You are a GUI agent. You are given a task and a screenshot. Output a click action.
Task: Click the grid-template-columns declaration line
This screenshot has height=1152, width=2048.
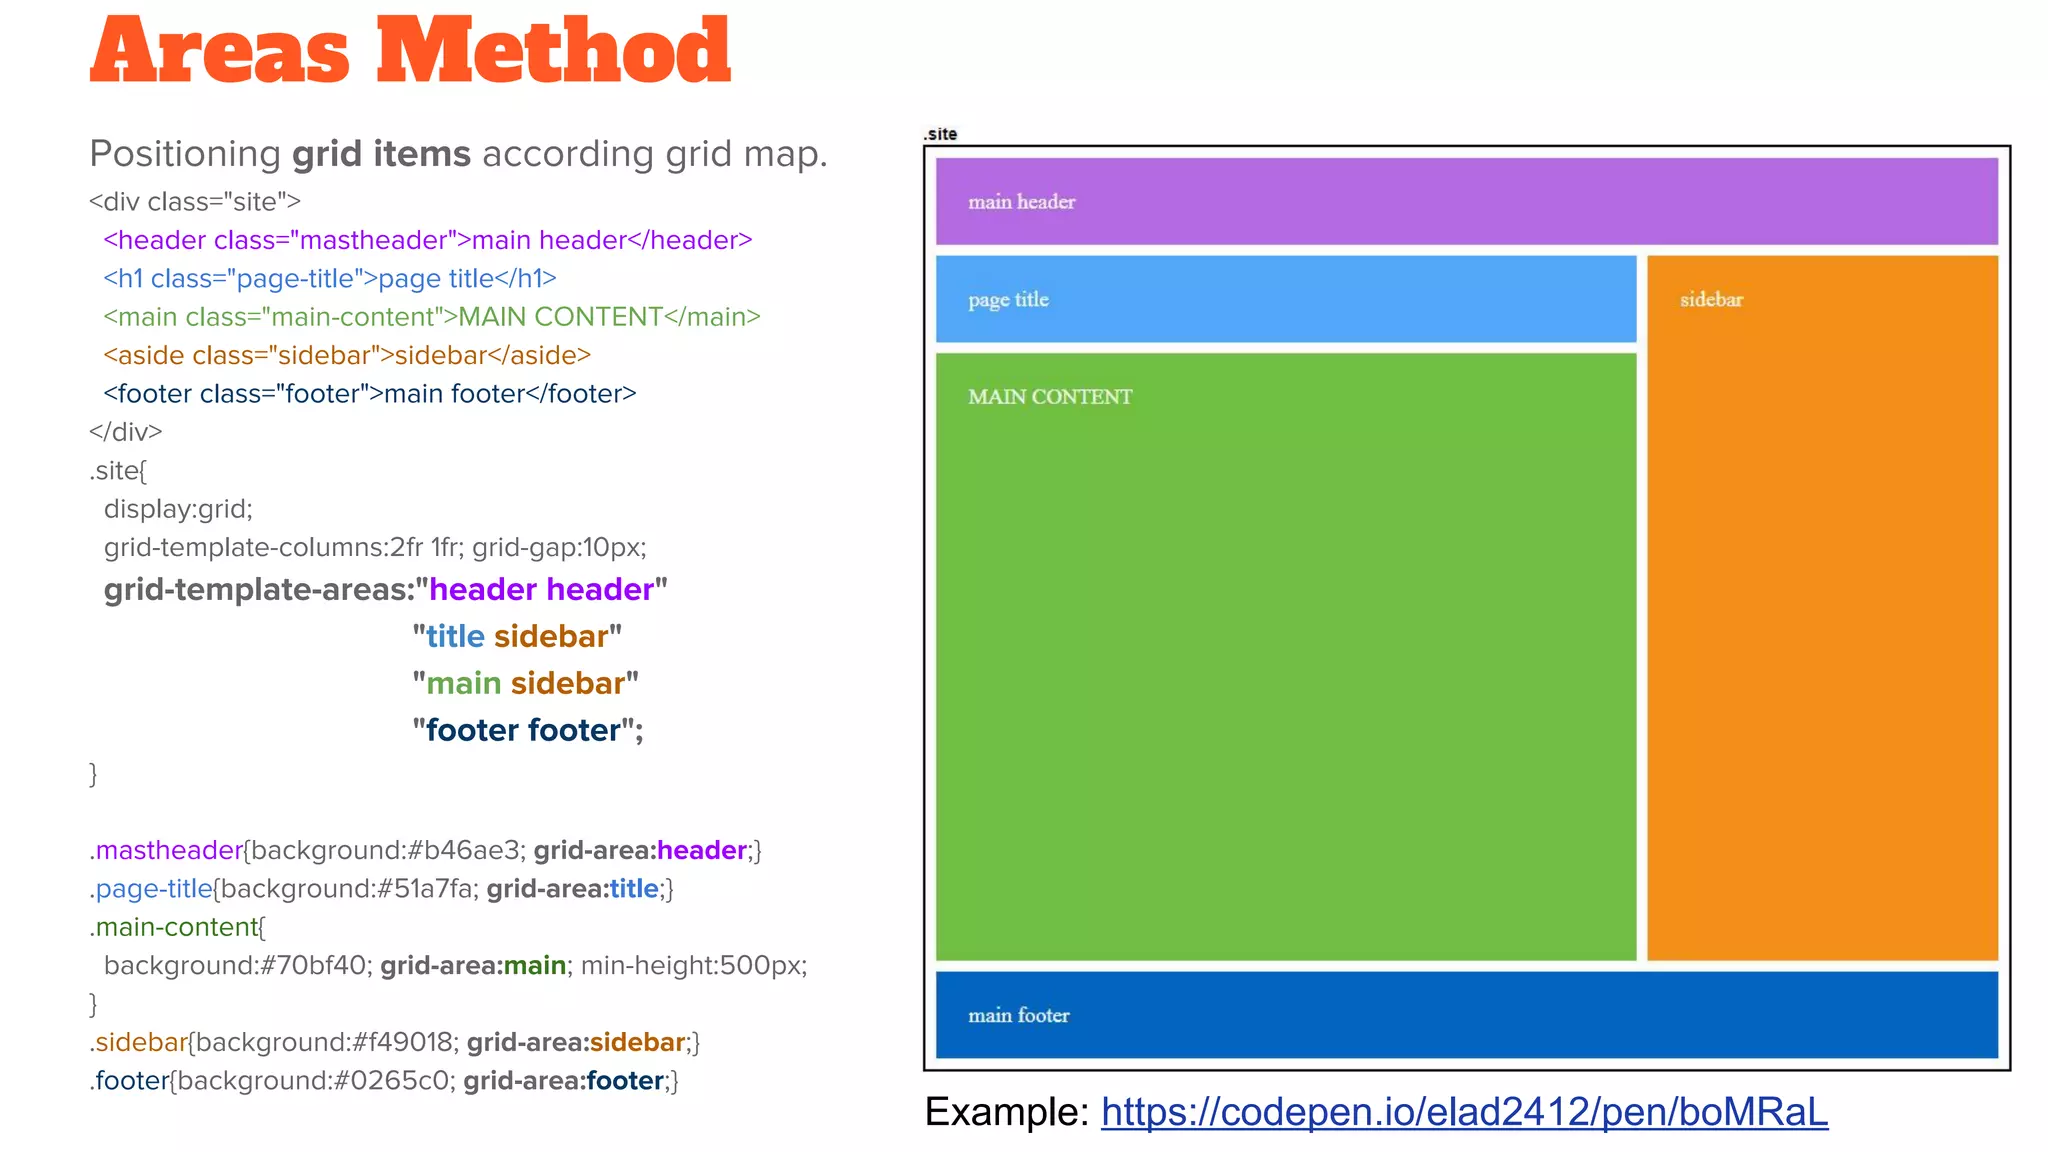(x=375, y=547)
